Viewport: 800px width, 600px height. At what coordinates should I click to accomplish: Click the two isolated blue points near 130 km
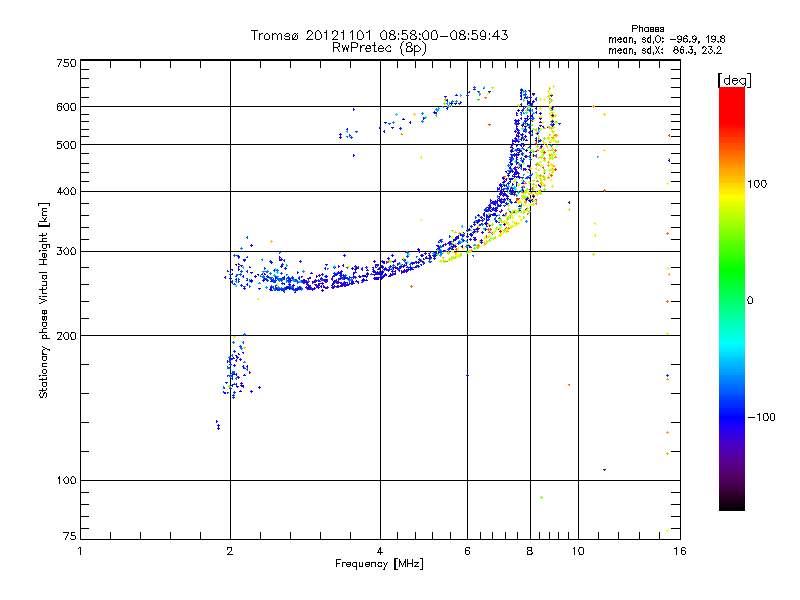[218, 425]
